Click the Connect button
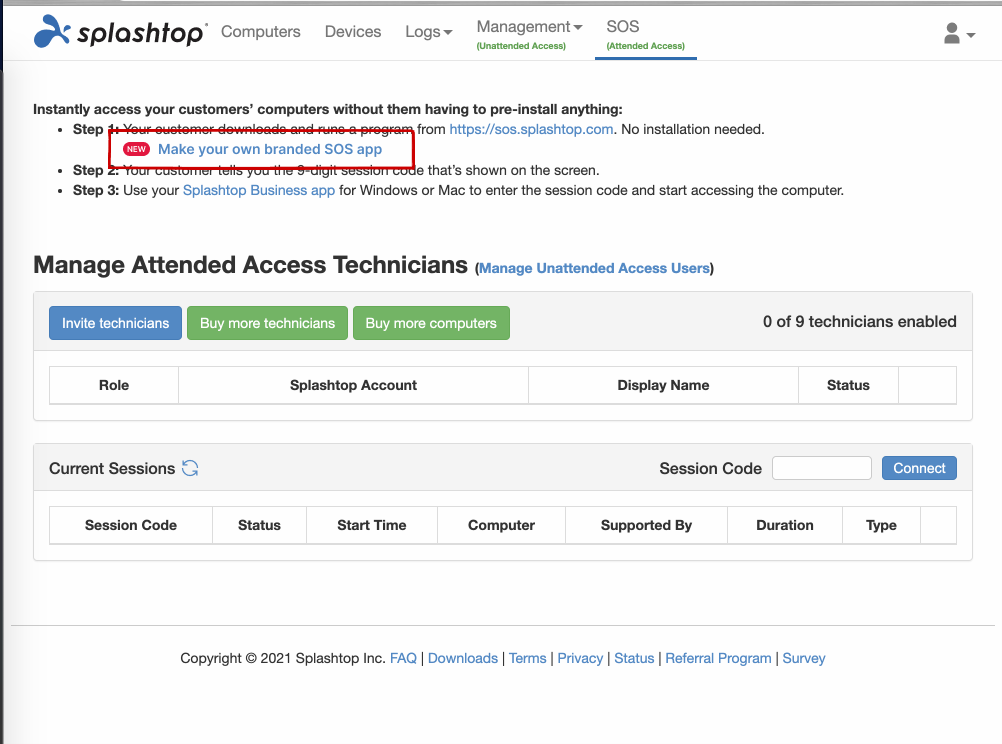Viewport: 1002px width, 744px height. click(x=919, y=468)
